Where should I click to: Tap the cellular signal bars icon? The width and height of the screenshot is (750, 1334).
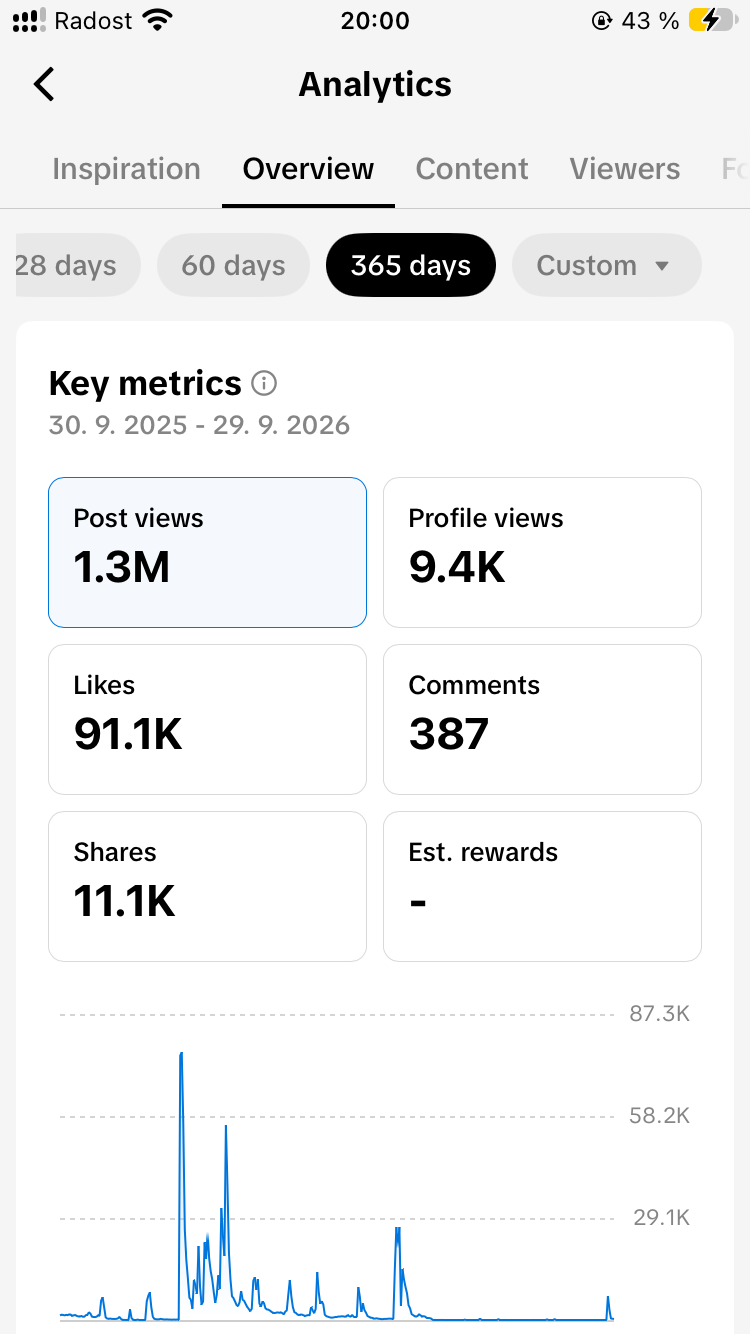pos(29,20)
